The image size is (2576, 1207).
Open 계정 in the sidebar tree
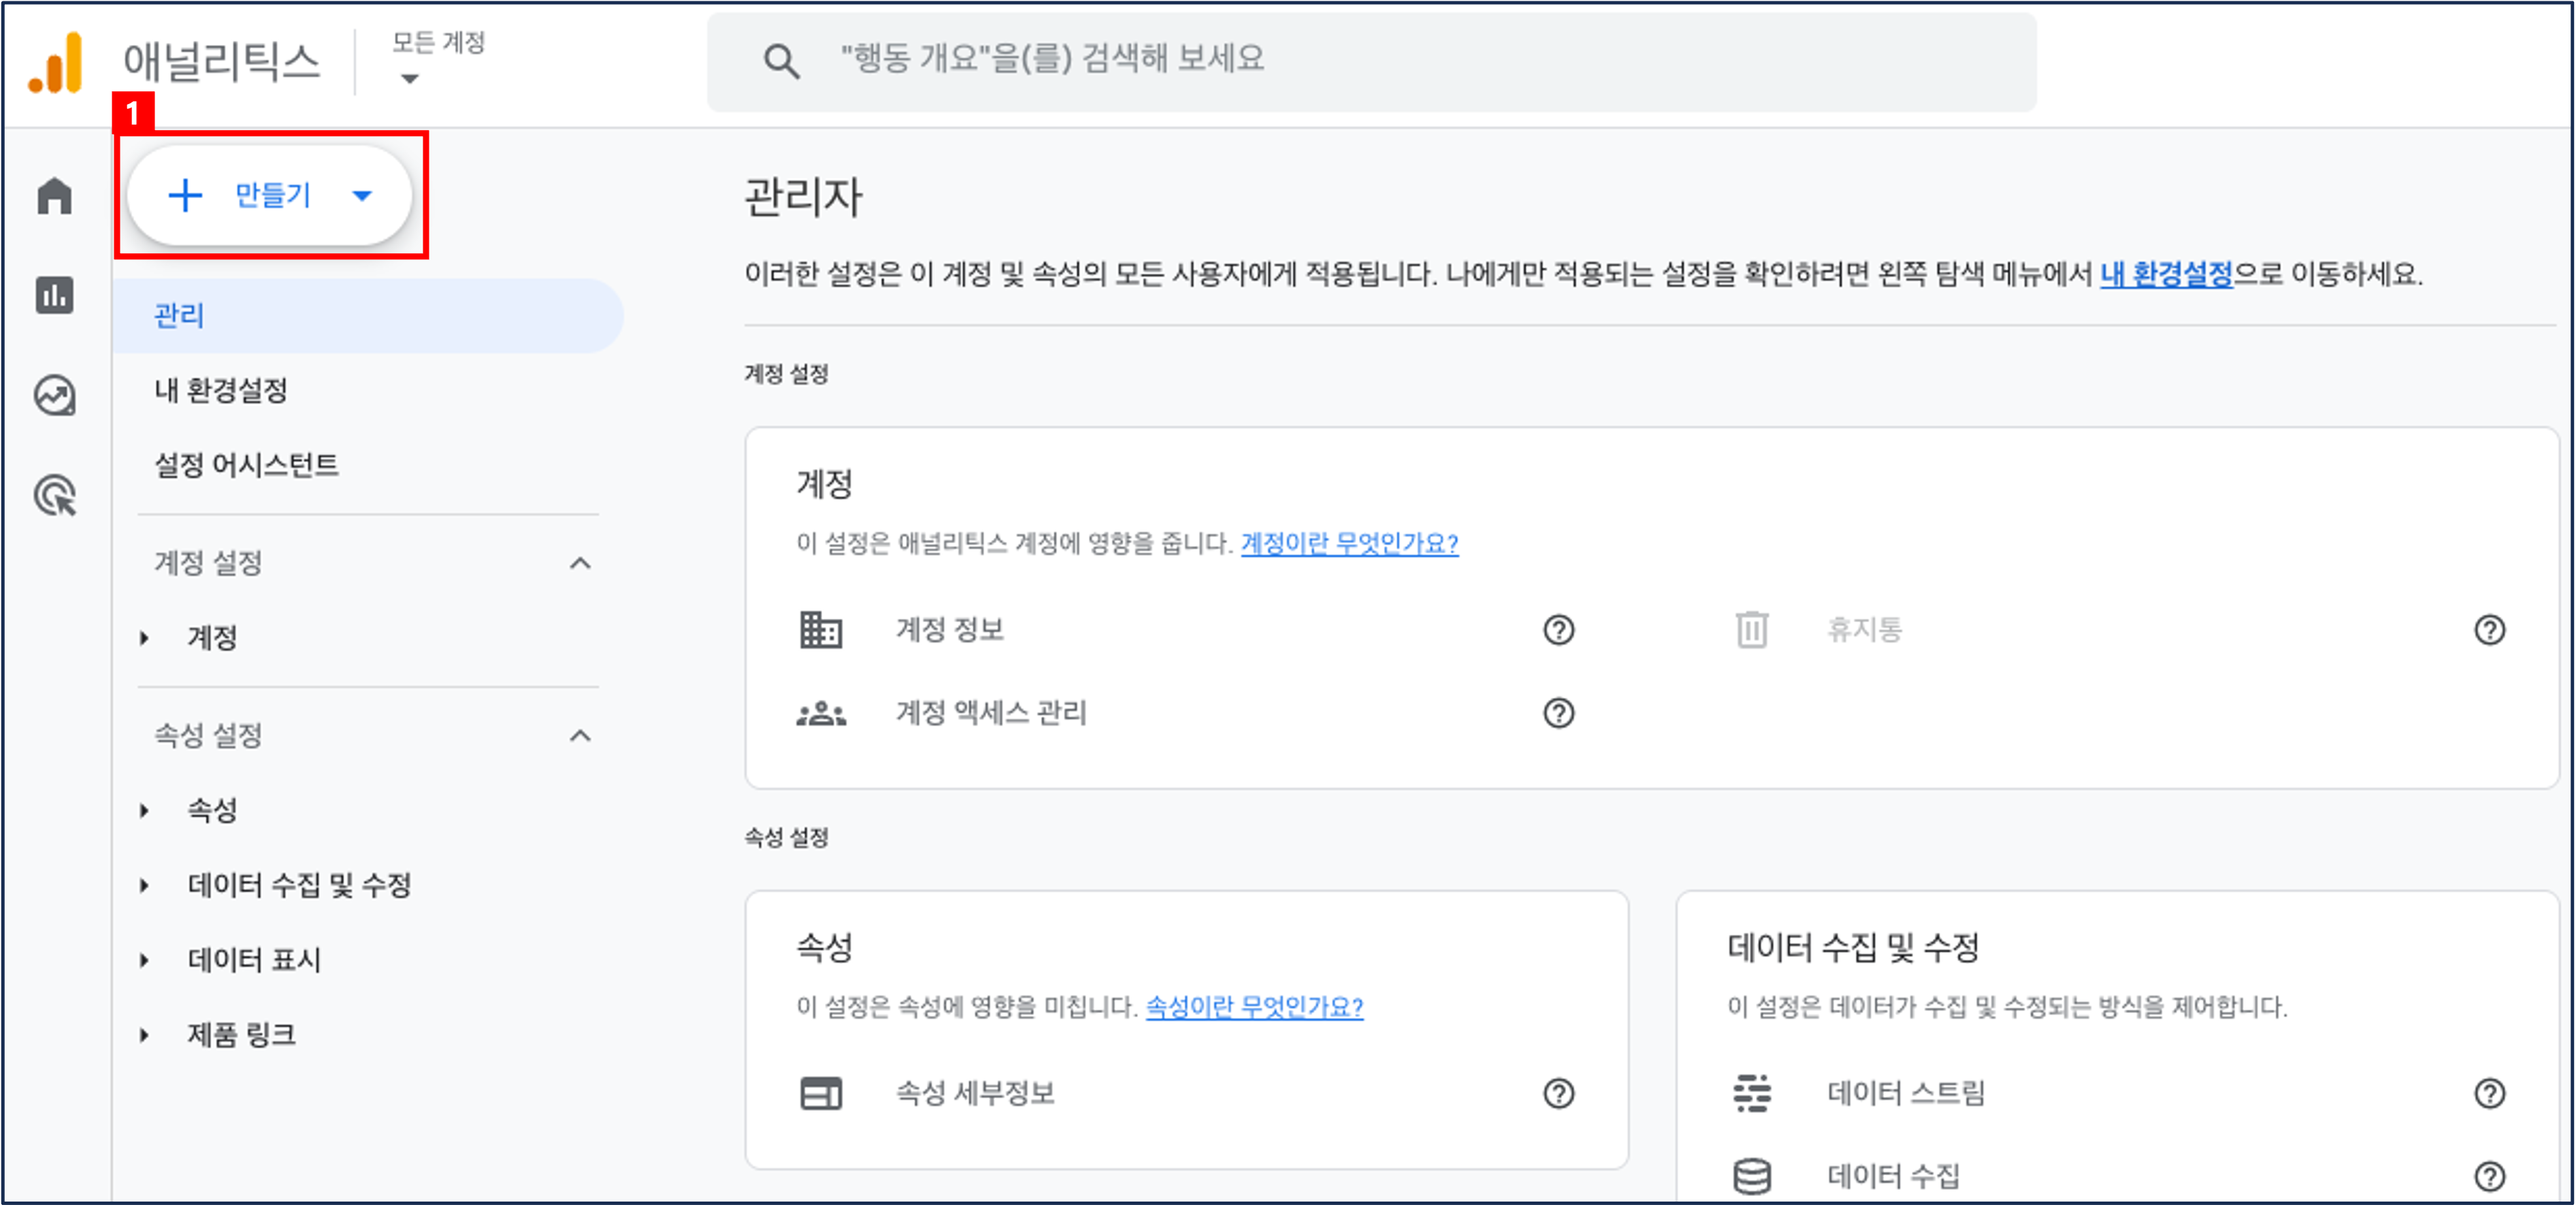(212, 638)
